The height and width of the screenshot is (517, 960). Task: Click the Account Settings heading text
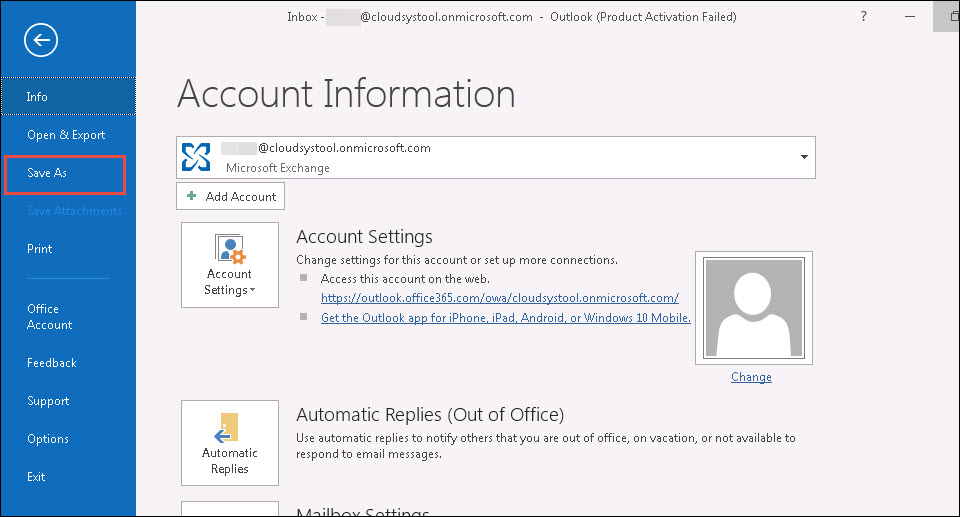click(364, 236)
